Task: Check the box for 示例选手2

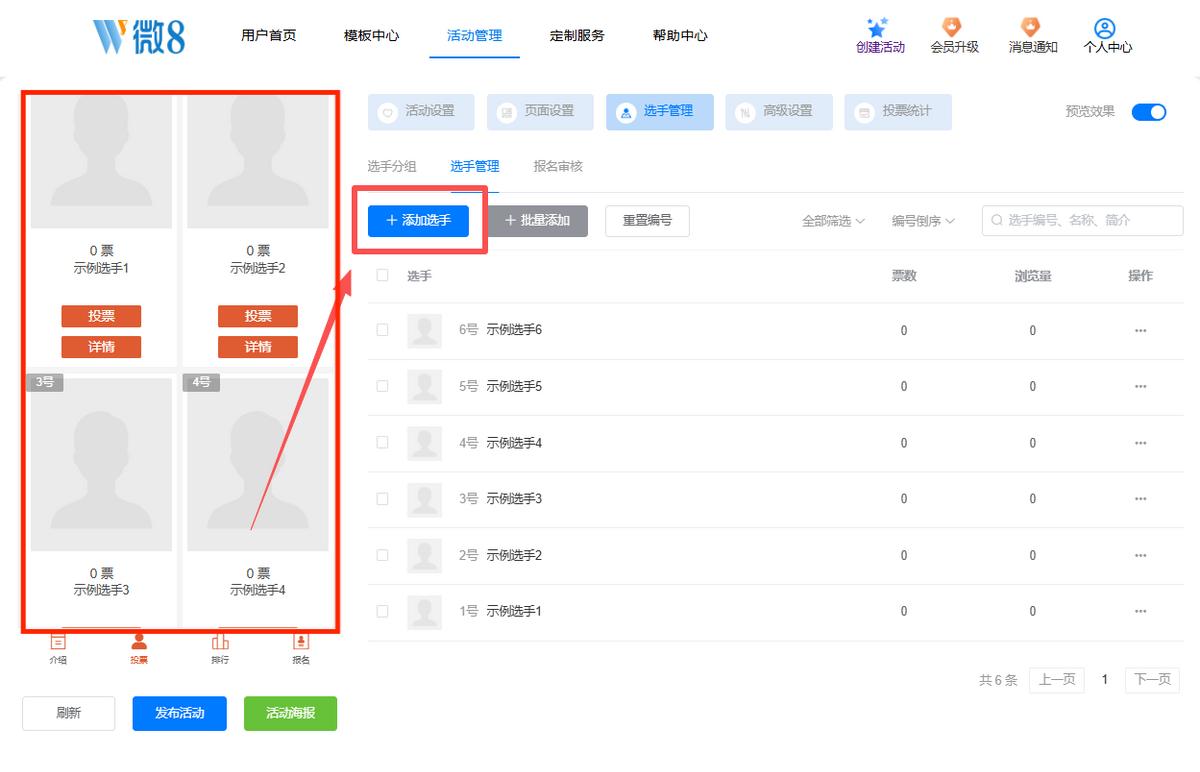Action: point(382,555)
